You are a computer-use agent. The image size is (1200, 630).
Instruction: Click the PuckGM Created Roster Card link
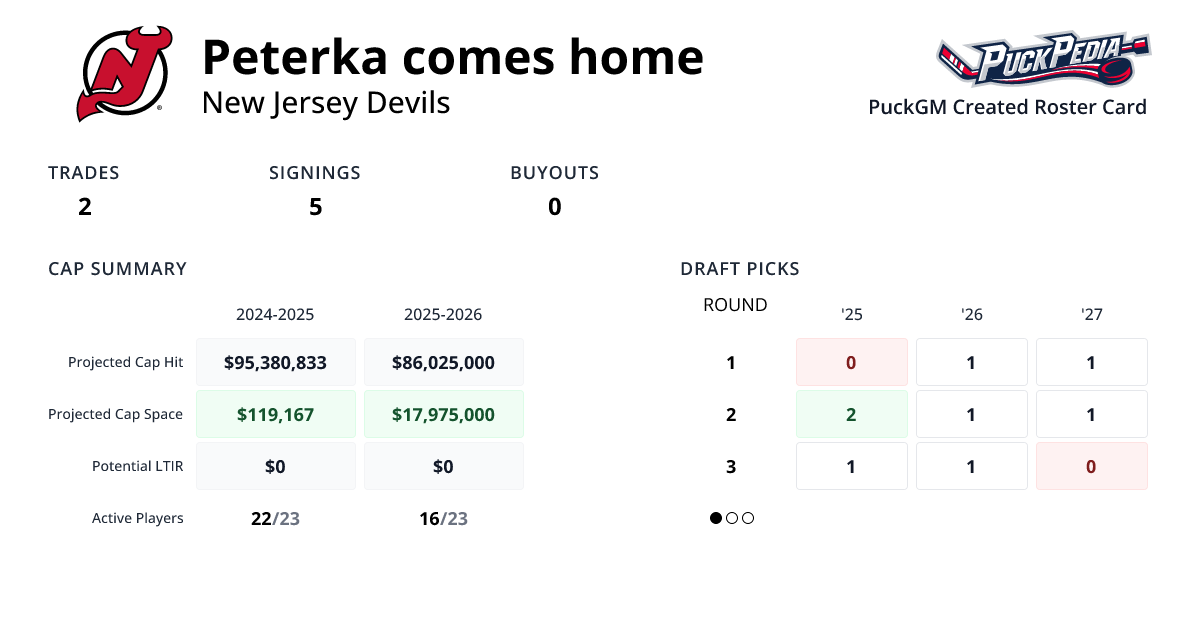1007,107
